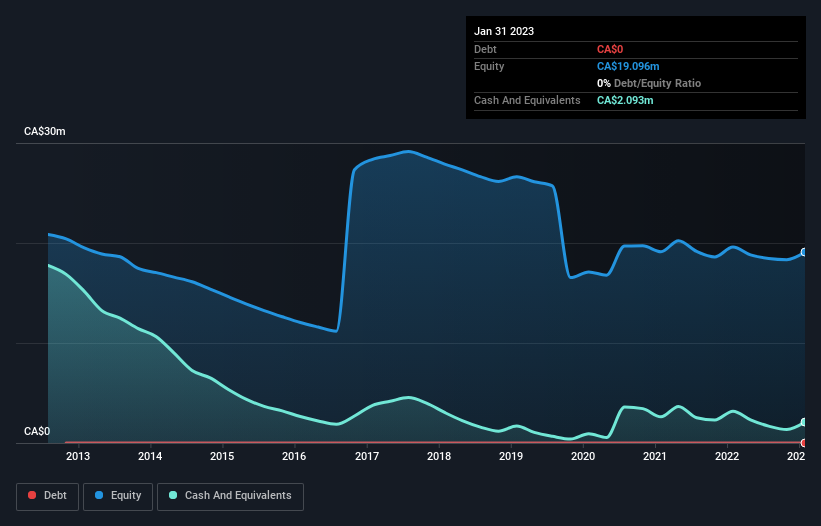Click the CA$0 y-axis label
821x526 pixels.
point(37,431)
